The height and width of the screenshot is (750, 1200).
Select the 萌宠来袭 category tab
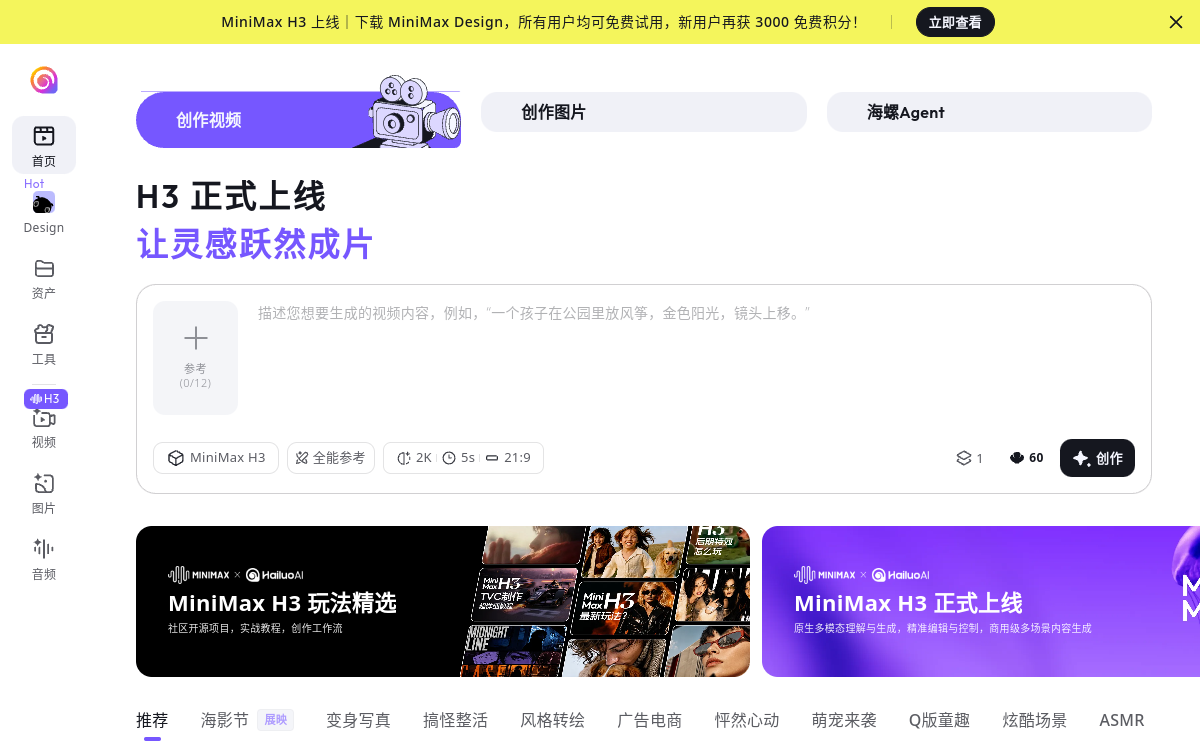[x=844, y=720]
